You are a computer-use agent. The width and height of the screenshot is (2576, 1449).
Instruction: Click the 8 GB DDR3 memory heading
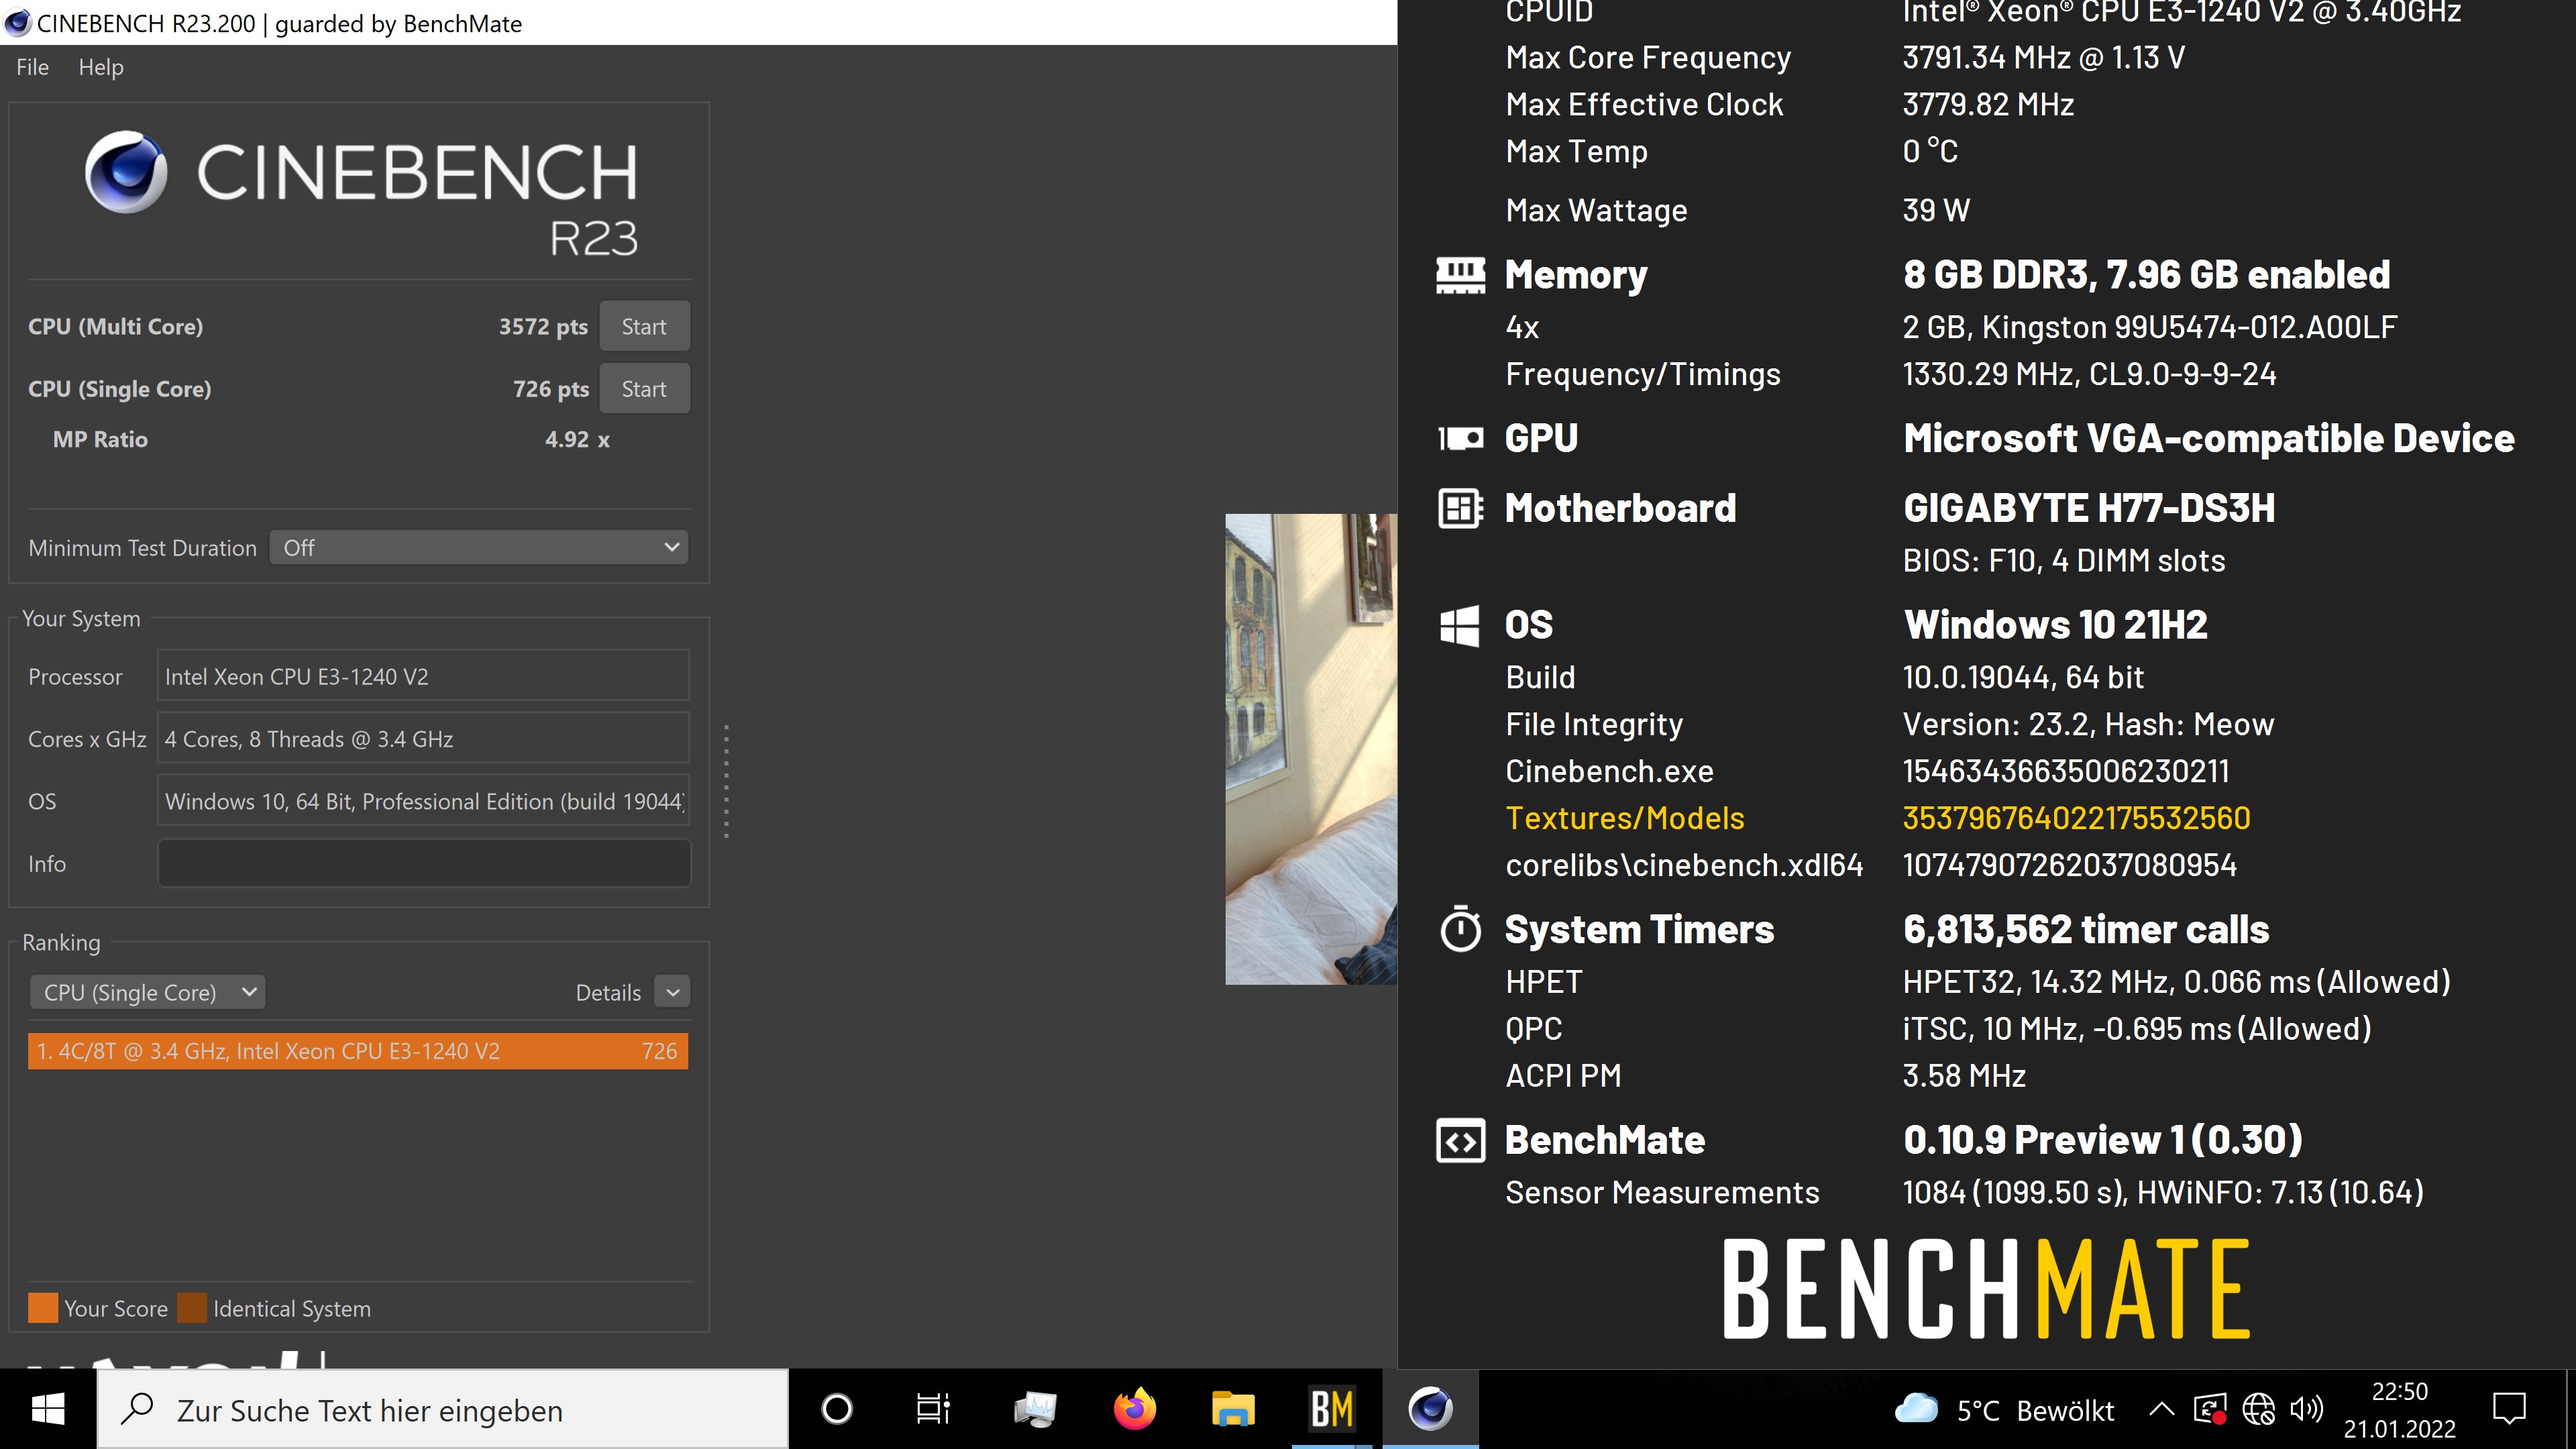(x=2147, y=275)
